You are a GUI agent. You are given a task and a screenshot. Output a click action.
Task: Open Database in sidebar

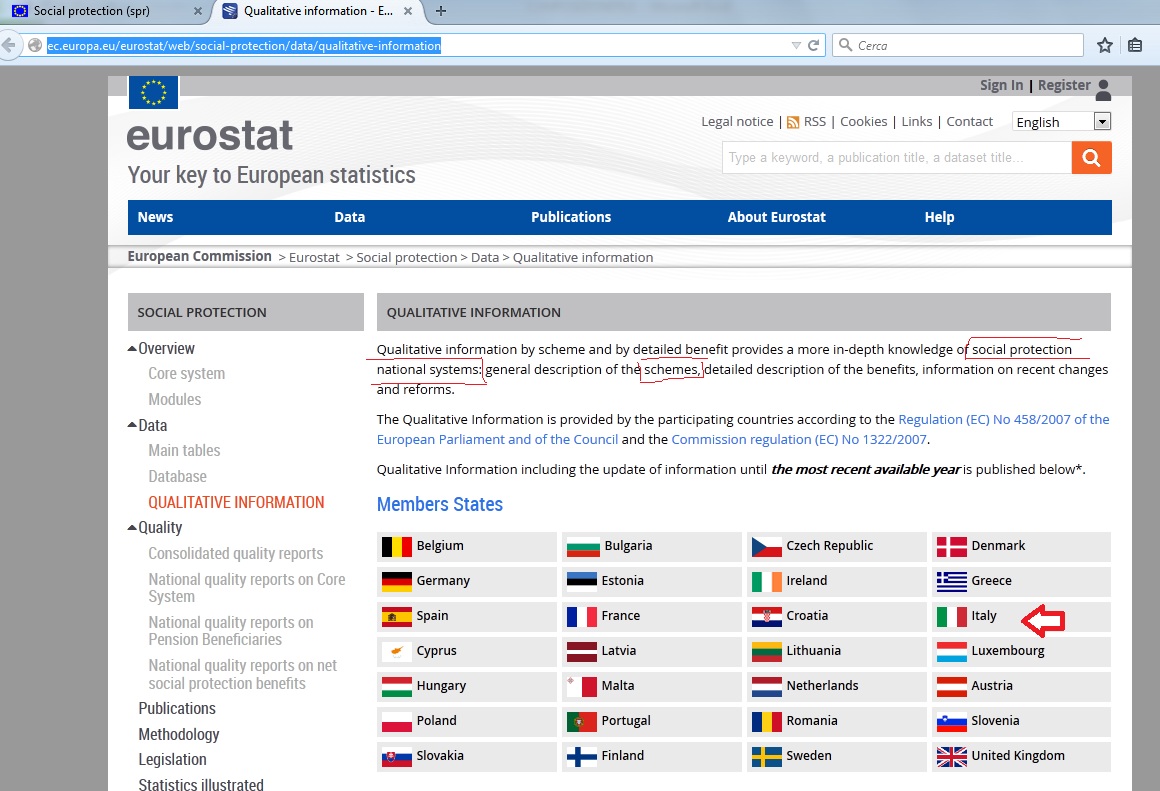(x=178, y=477)
